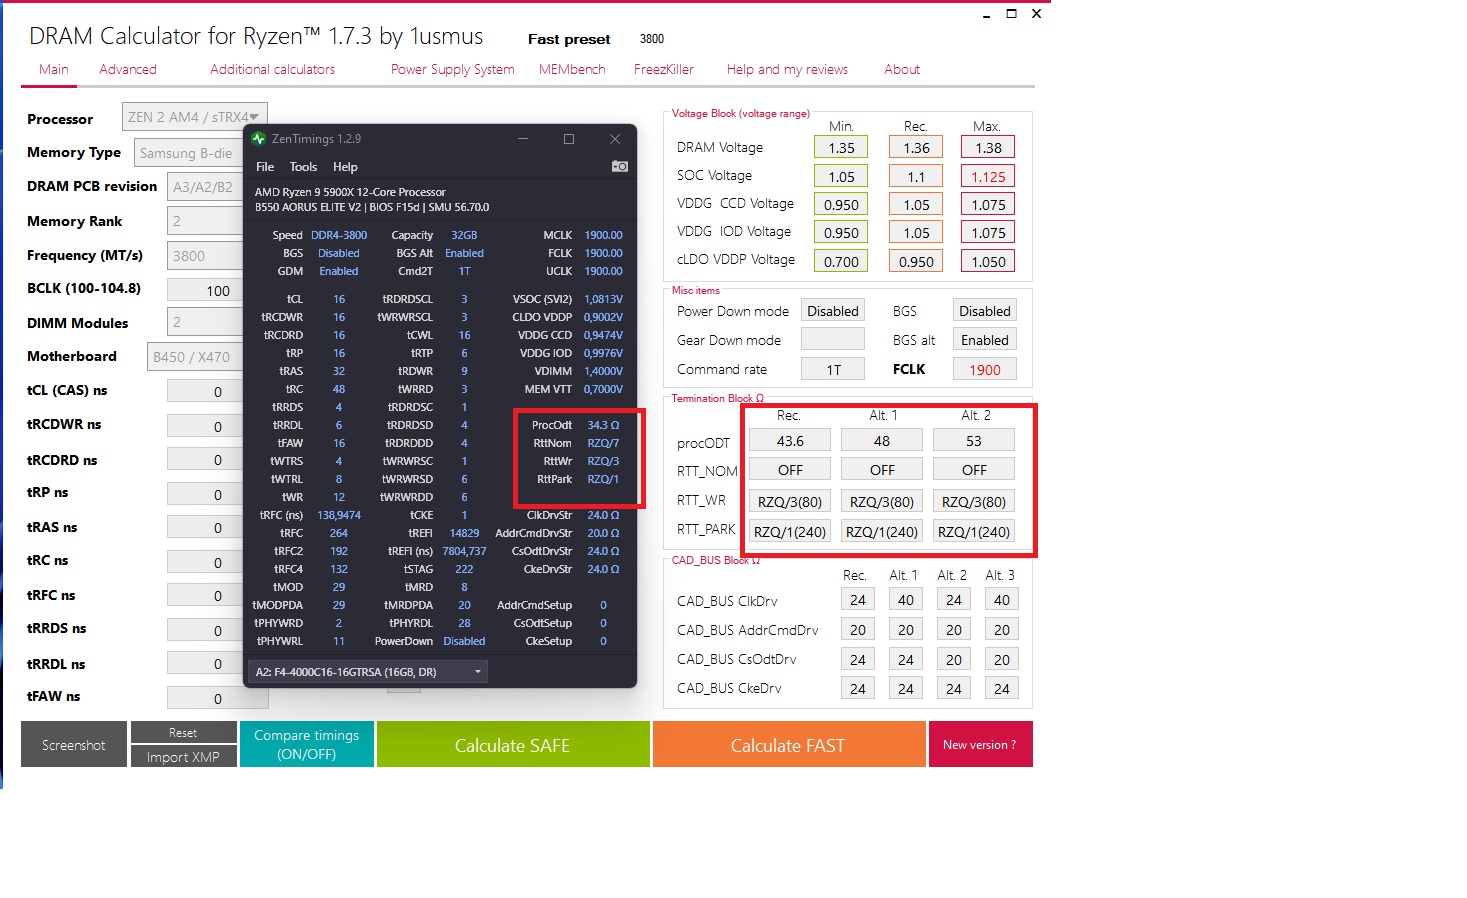
Task: Click the RTT_NOM Rec. OFF field
Action: (790, 469)
